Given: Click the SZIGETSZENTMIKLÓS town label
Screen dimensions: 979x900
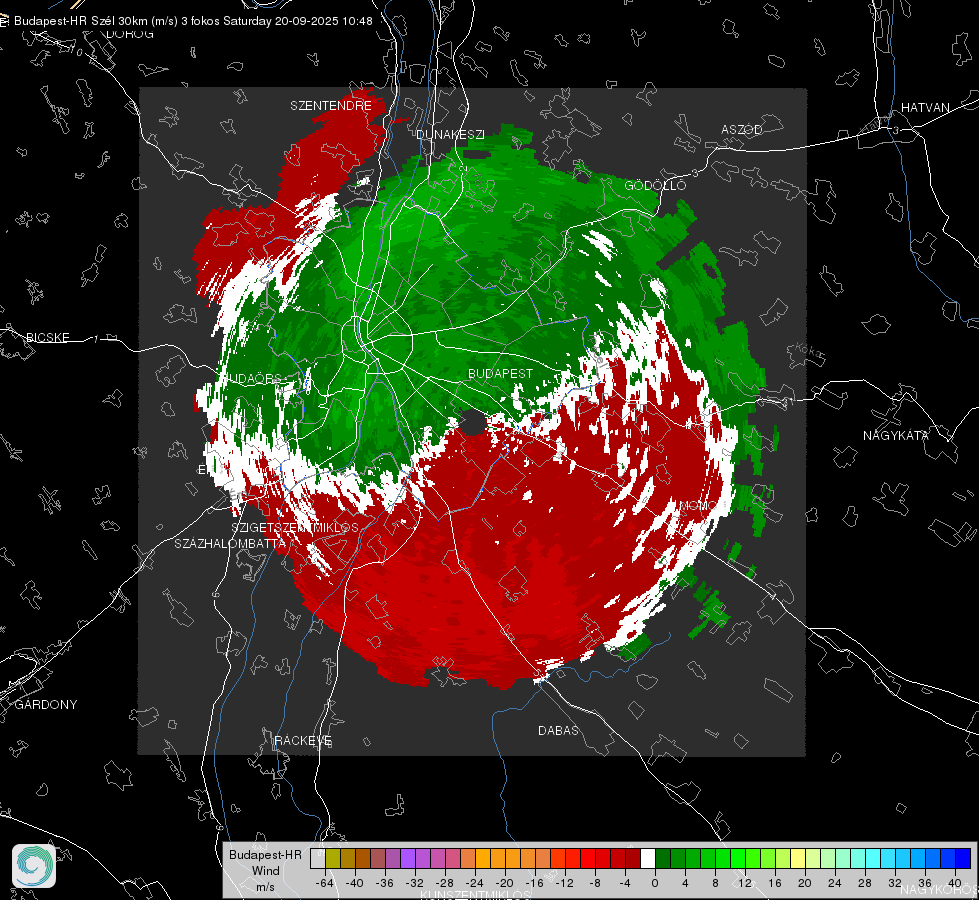Looking at the screenshot, I should [295, 527].
